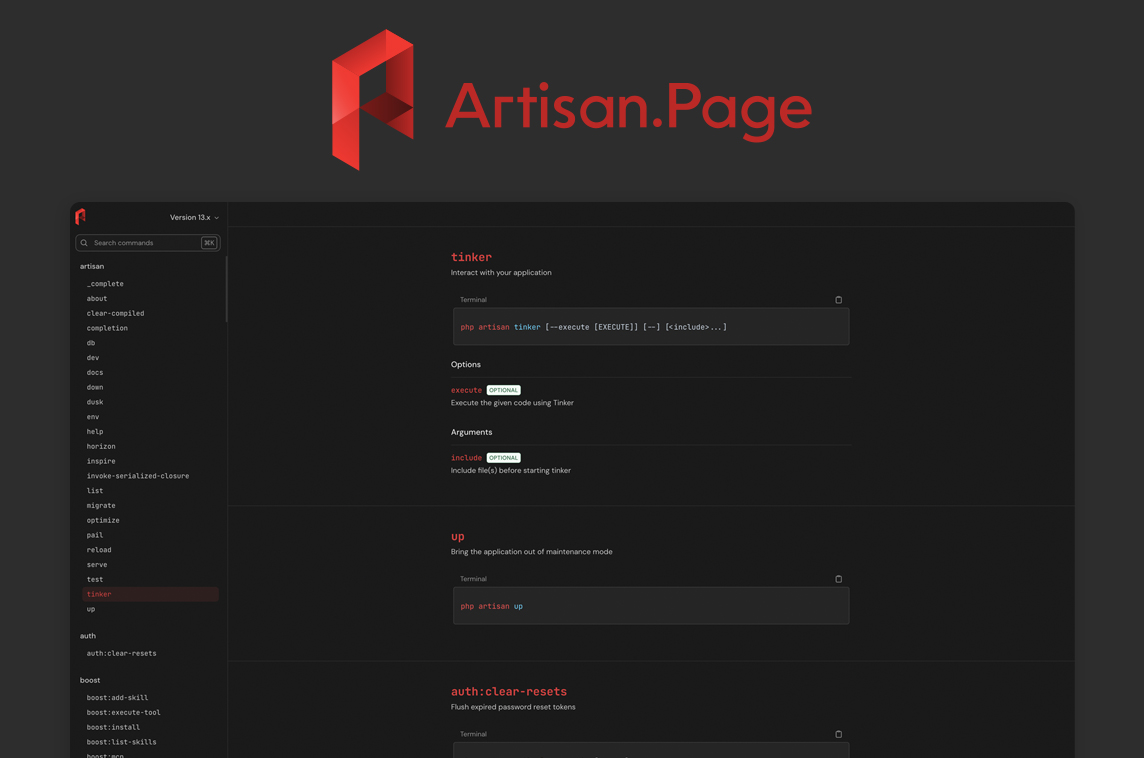Open the list command
This screenshot has width=1144, height=758.
tap(95, 491)
